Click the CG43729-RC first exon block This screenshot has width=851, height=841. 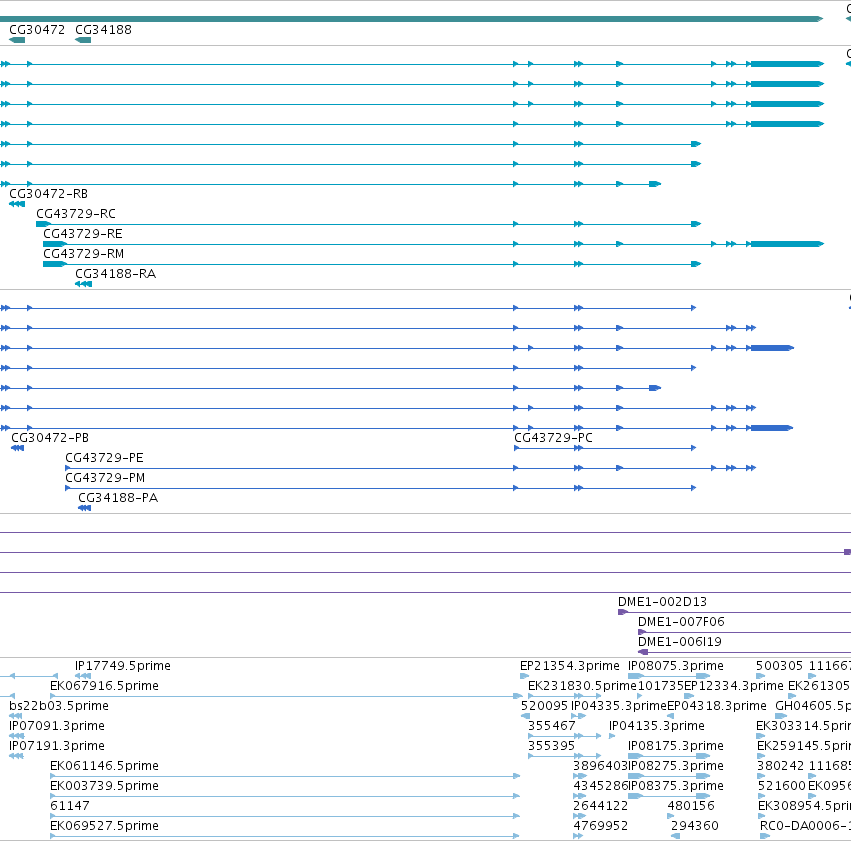[x=43, y=224]
